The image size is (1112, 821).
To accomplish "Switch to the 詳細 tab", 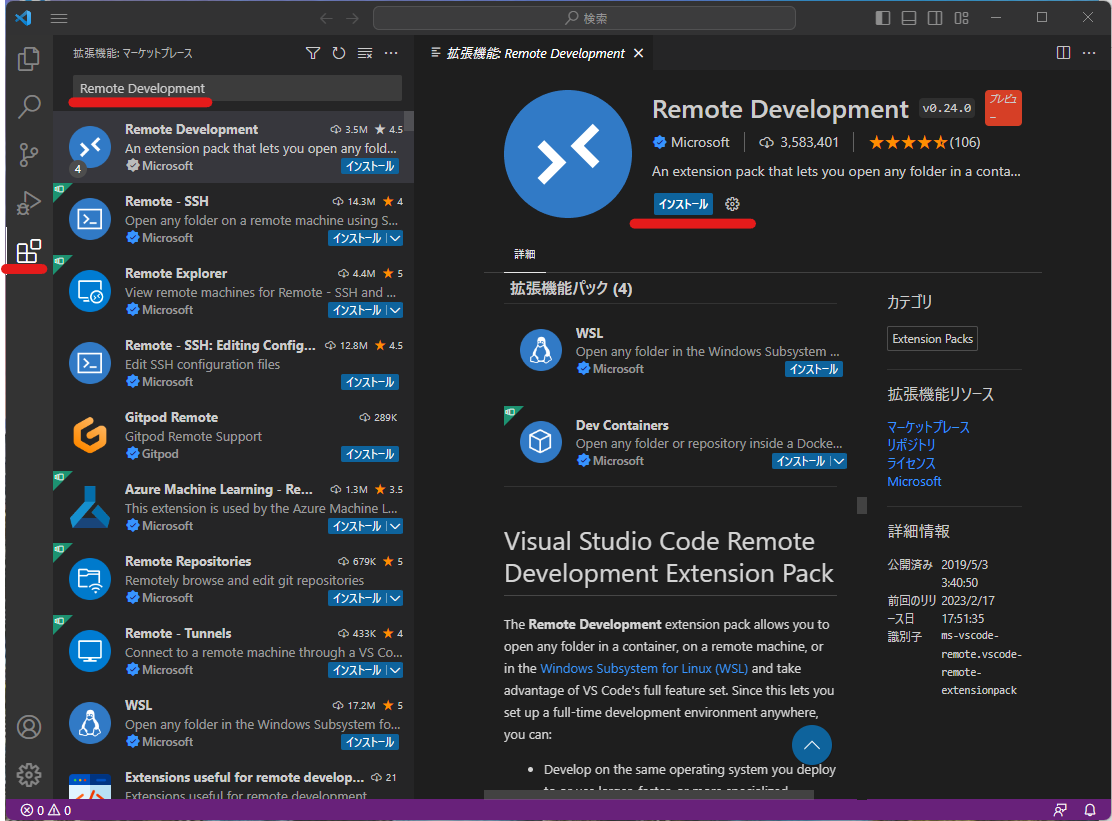I will [525, 254].
